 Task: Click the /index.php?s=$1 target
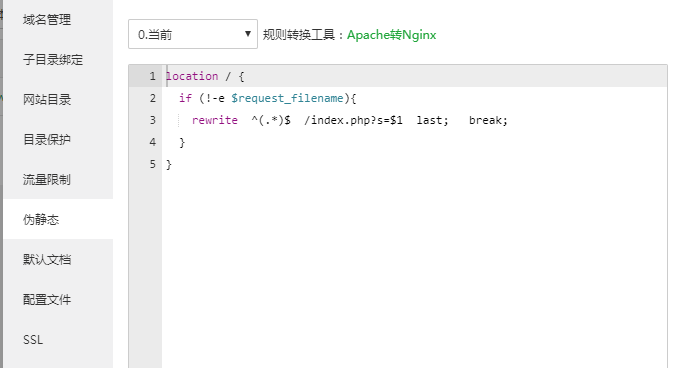click(353, 121)
